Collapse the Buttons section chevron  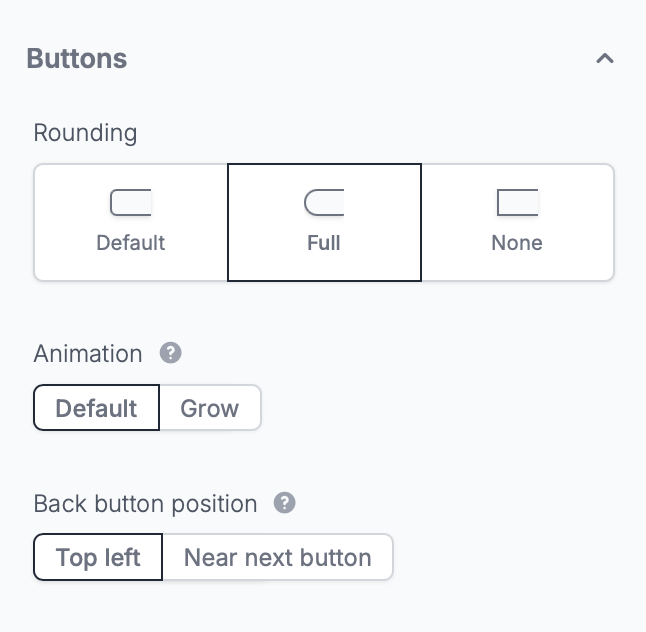tap(605, 59)
